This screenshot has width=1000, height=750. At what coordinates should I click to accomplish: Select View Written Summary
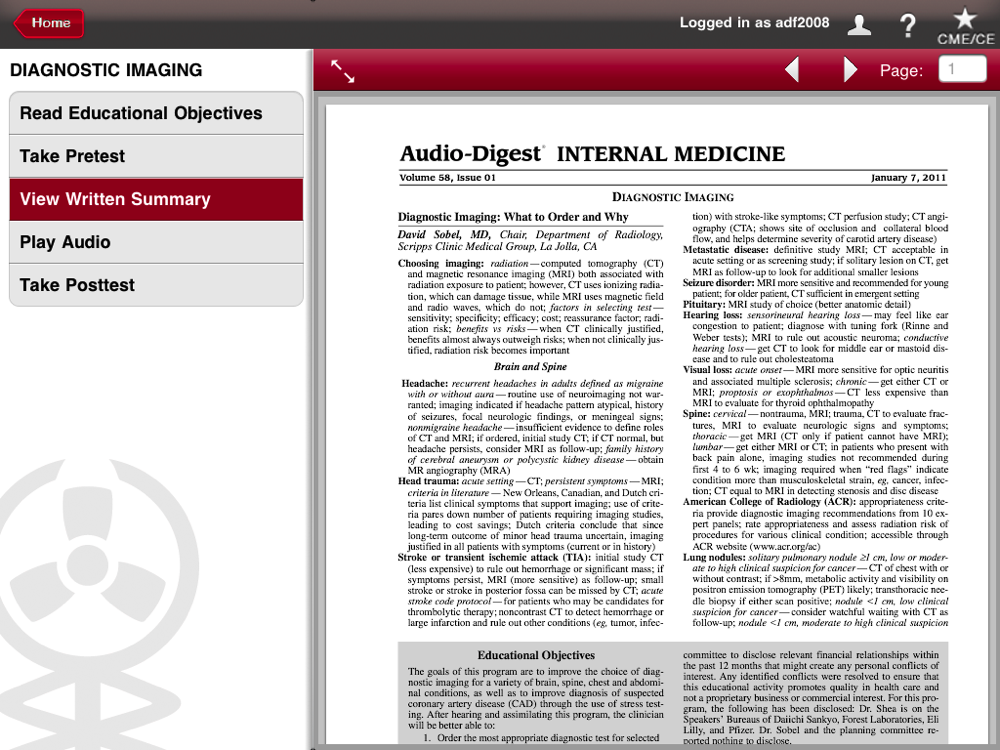[x=156, y=200]
